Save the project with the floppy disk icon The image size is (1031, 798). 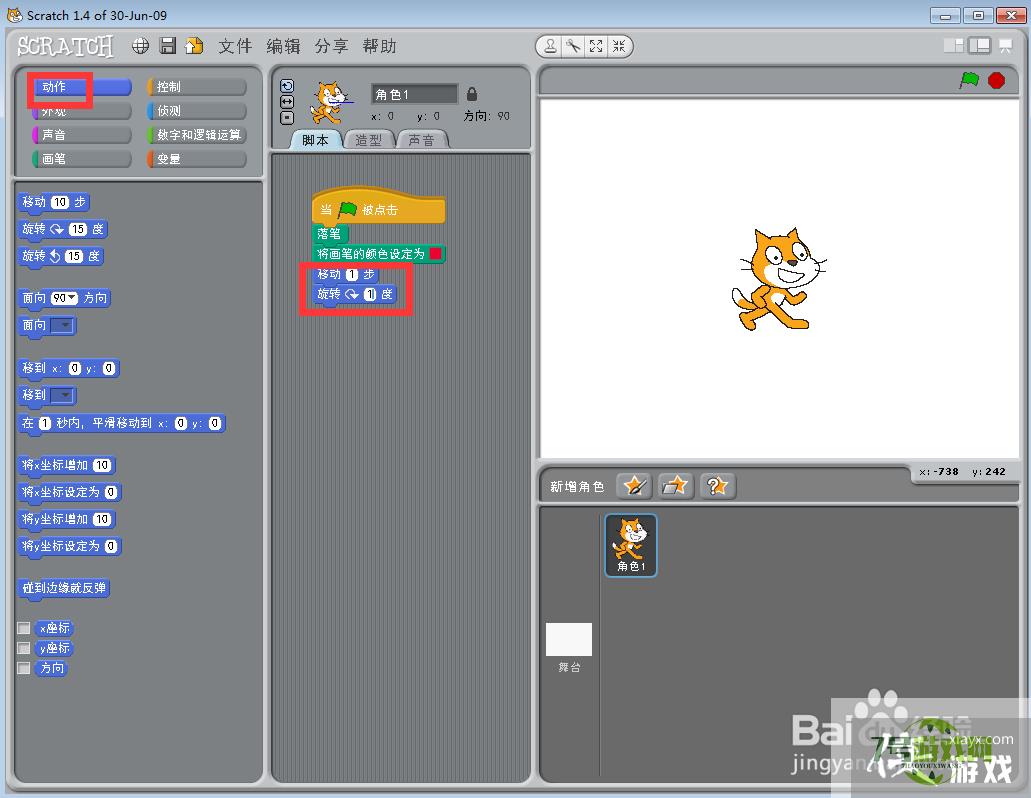tap(168, 46)
